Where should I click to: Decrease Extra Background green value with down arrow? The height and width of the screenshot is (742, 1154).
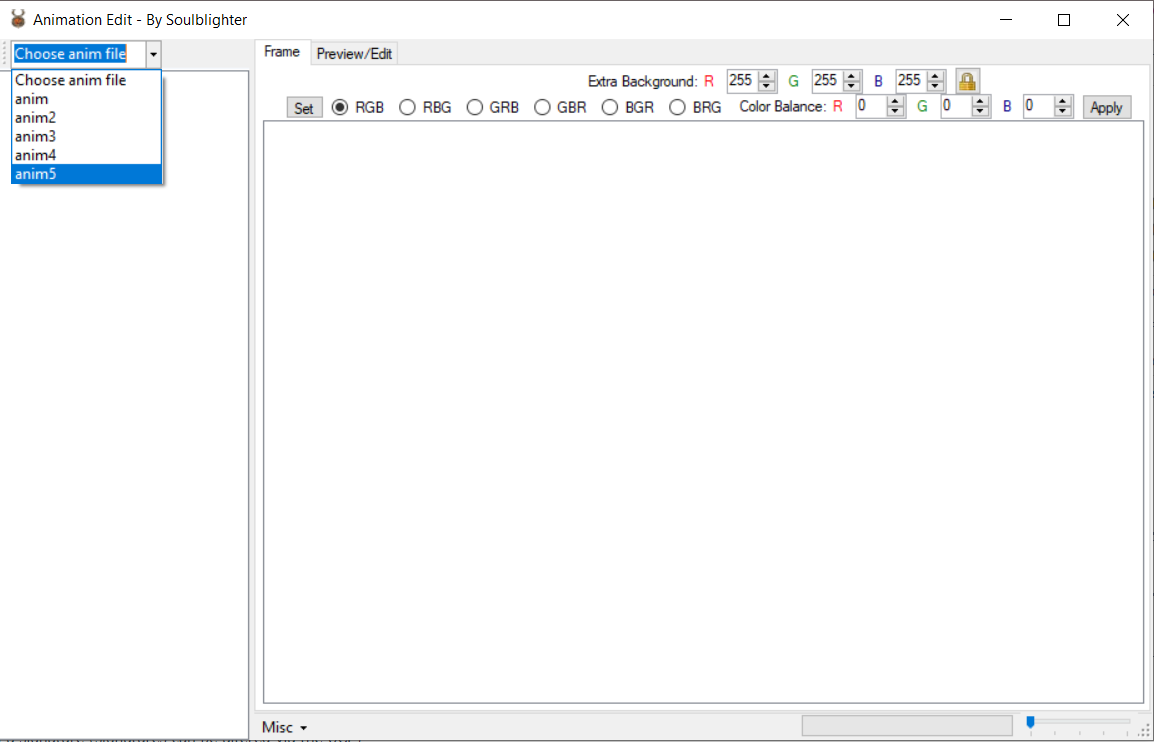(852, 86)
